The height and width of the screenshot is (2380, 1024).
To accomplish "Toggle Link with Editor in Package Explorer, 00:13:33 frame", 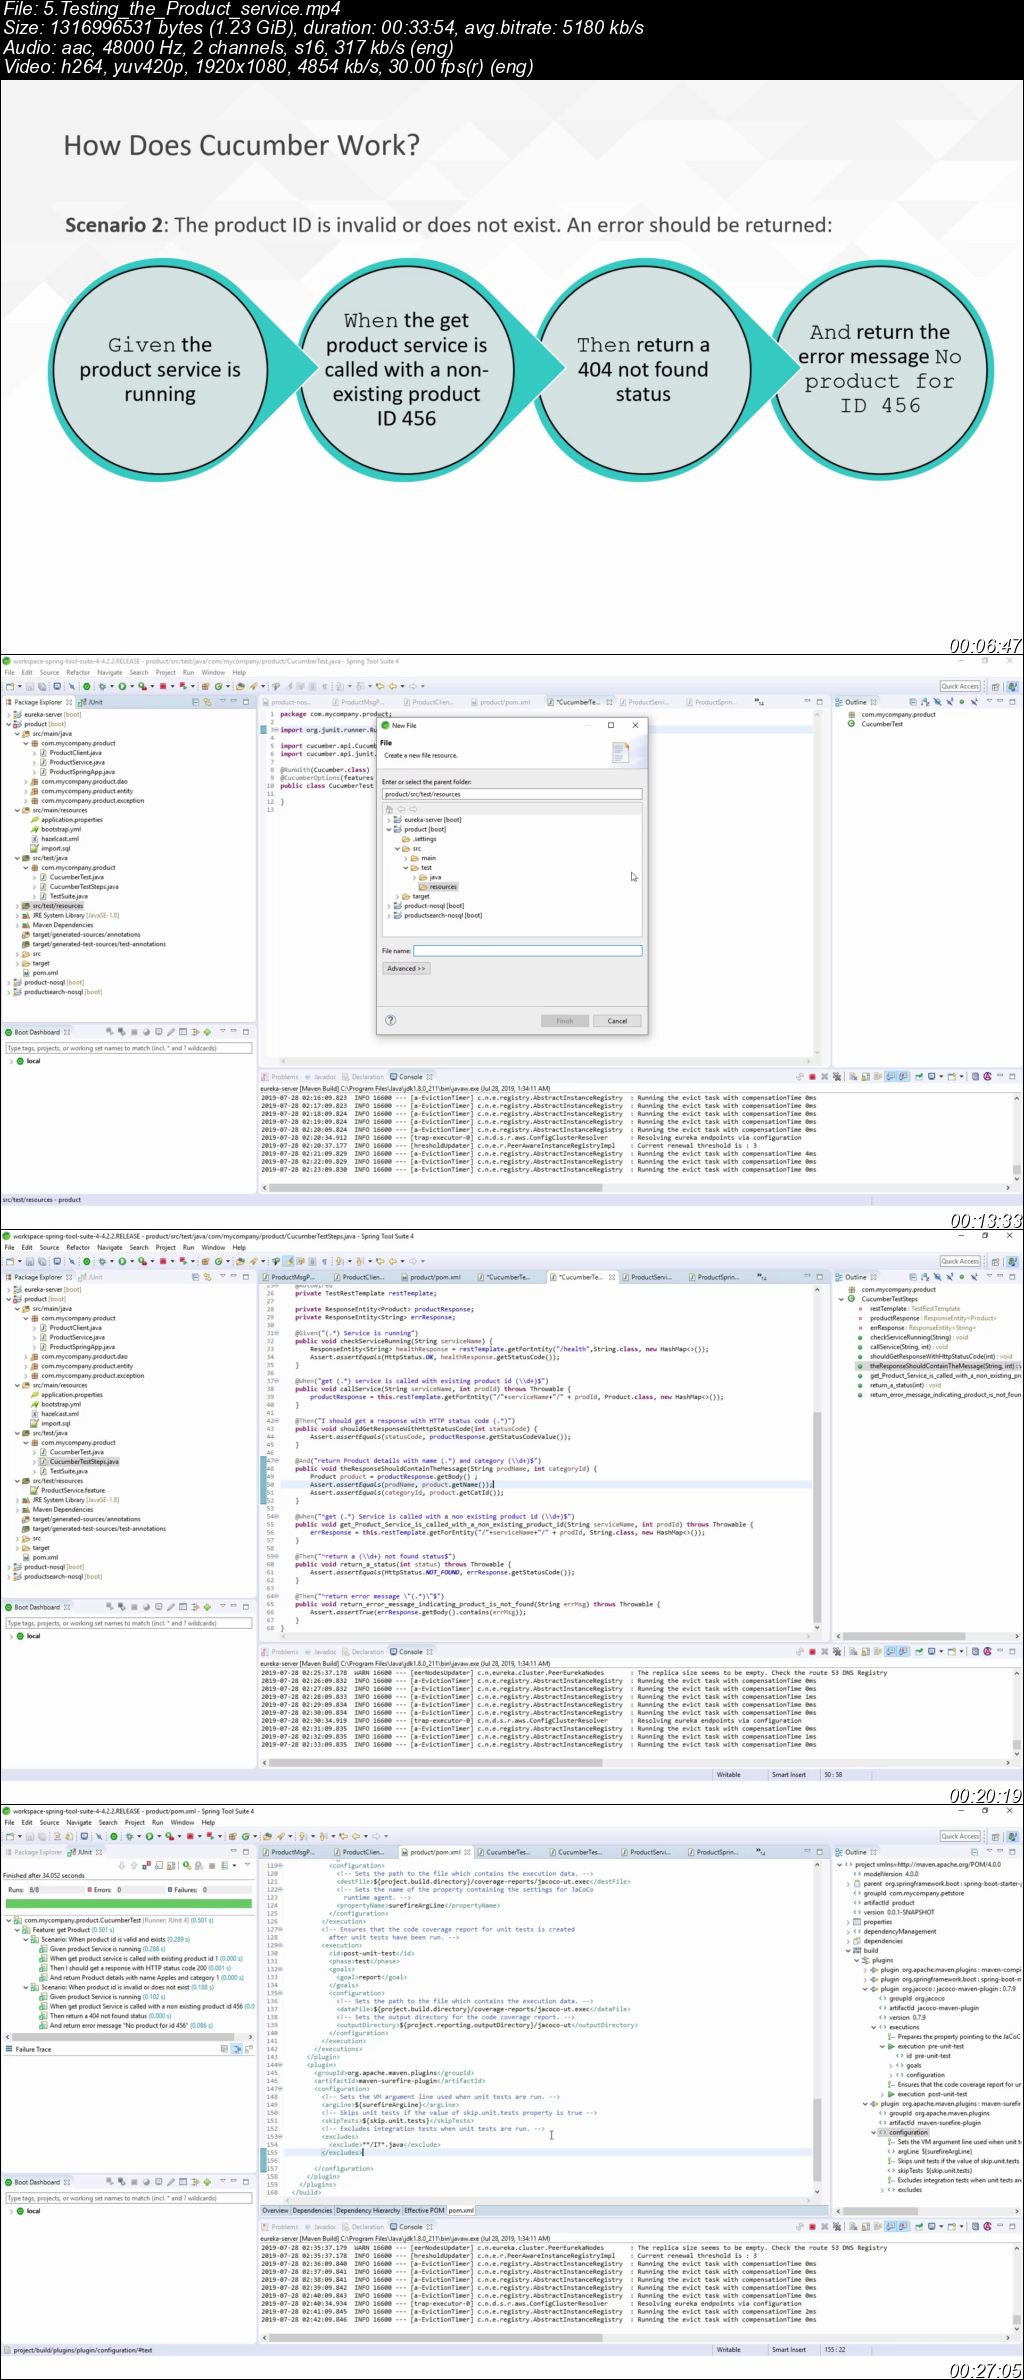I will 207,702.
